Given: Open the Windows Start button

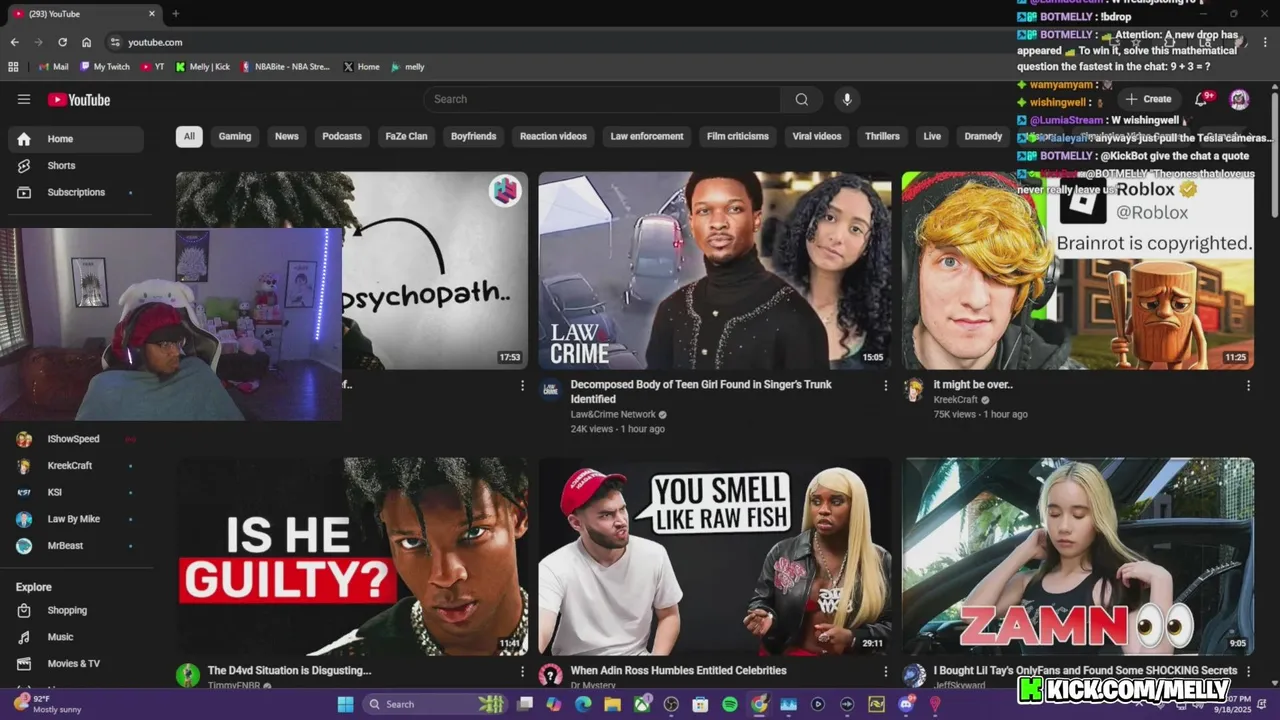Looking at the screenshot, I should pyautogui.click(x=345, y=704).
